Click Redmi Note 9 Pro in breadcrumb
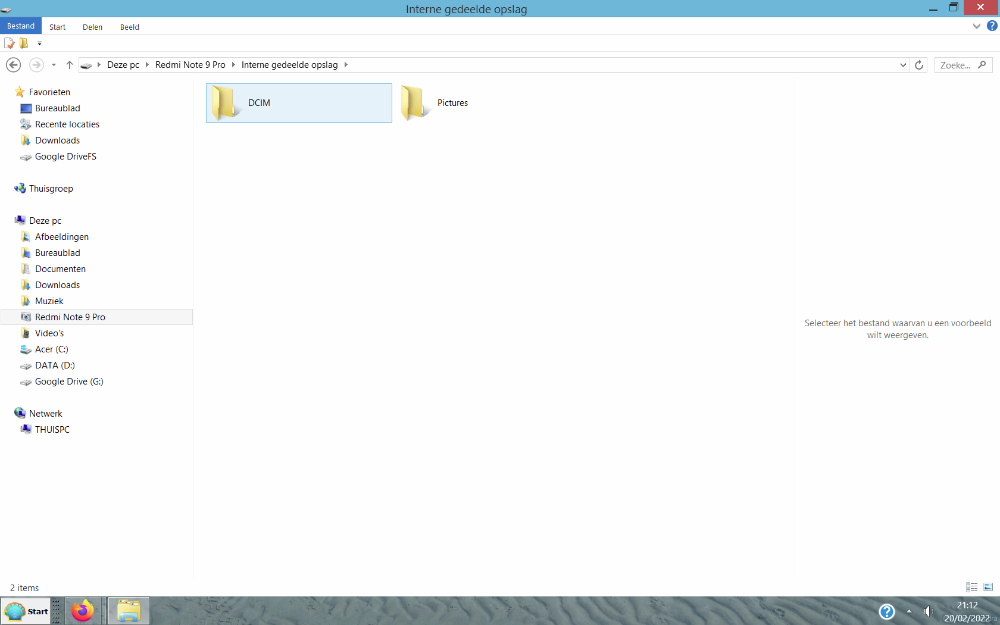The height and width of the screenshot is (625, 1000). pos(190,64)
